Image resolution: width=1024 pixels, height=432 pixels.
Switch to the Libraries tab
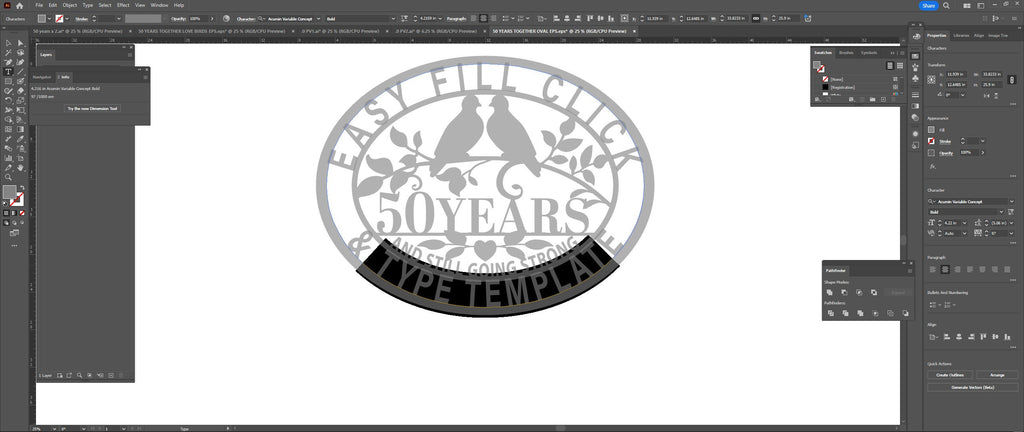tap(961, 35)
